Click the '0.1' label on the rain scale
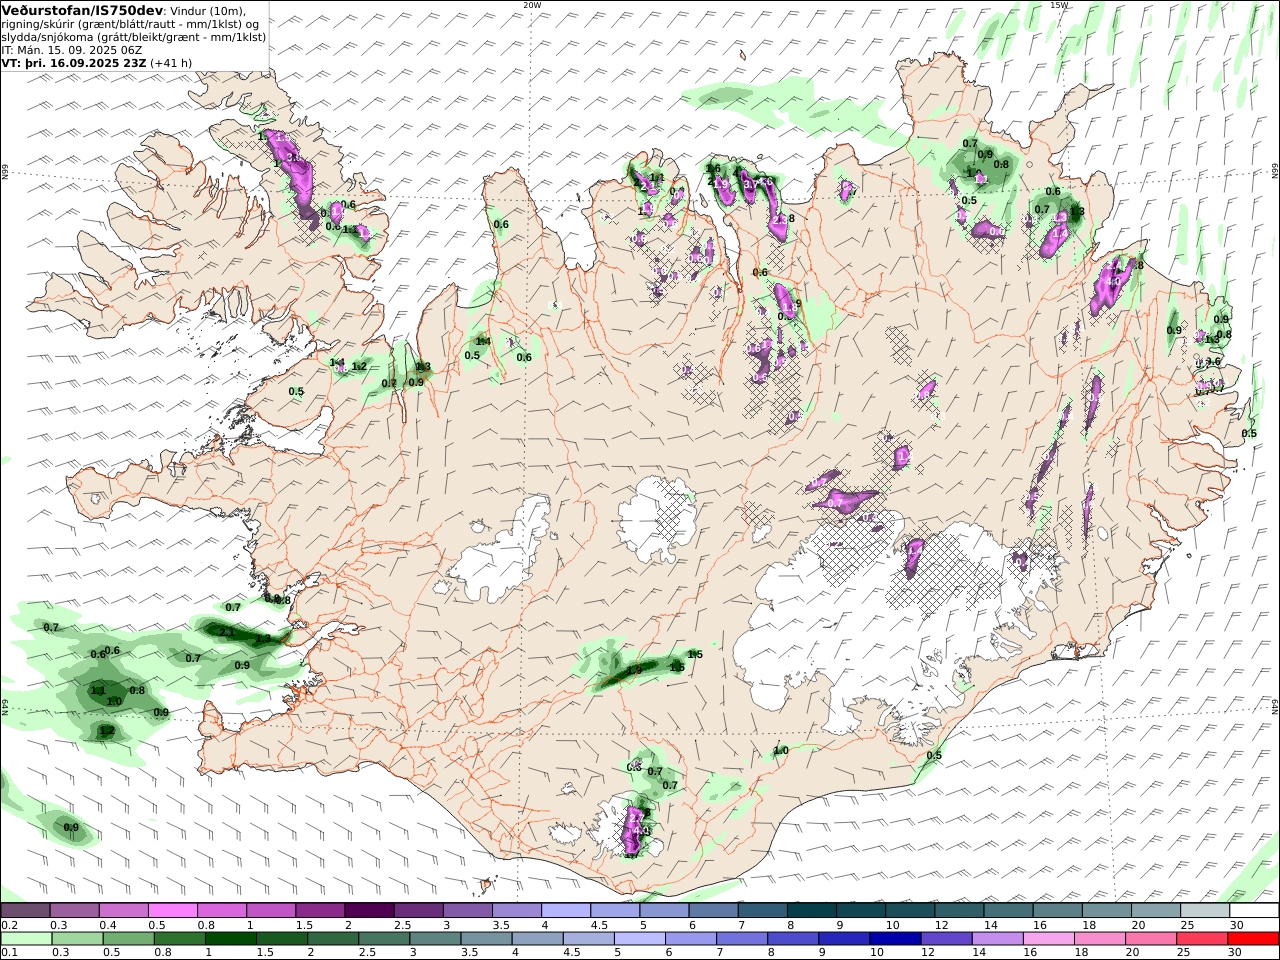Image resolution: width=1280 pixels, height=960 pixels. [x=8, y=953]
